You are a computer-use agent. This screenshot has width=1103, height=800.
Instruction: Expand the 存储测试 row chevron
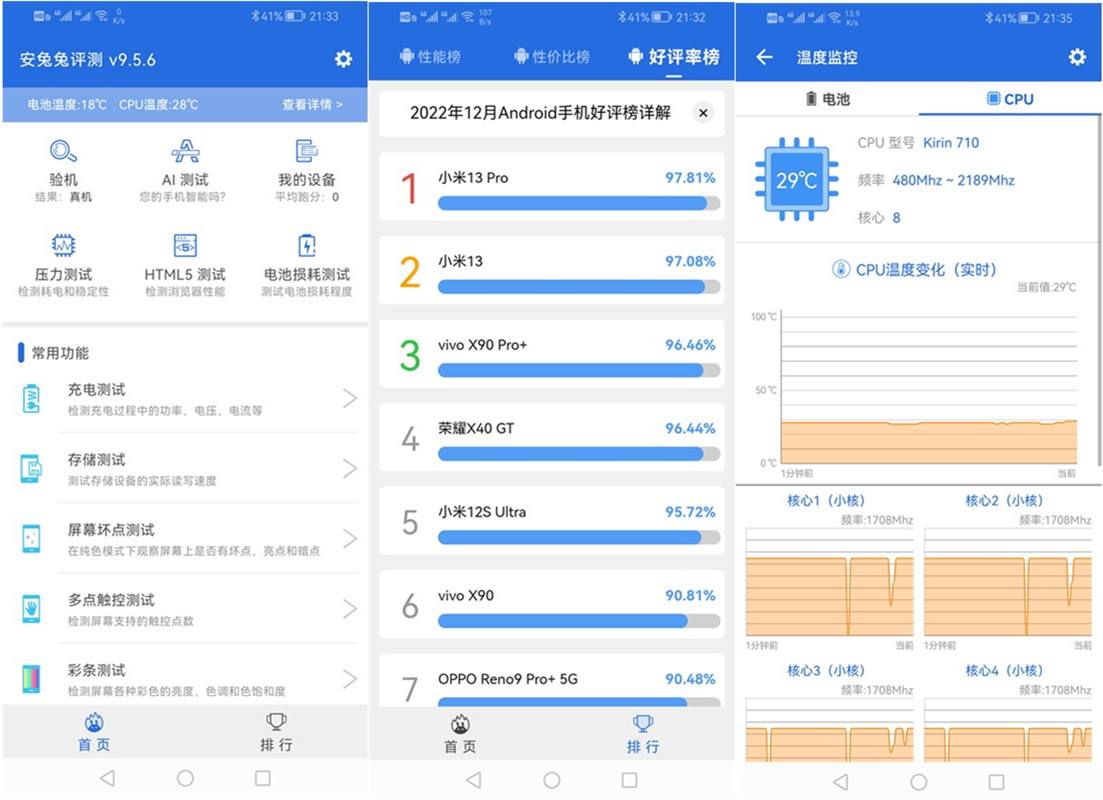[349, 469]
